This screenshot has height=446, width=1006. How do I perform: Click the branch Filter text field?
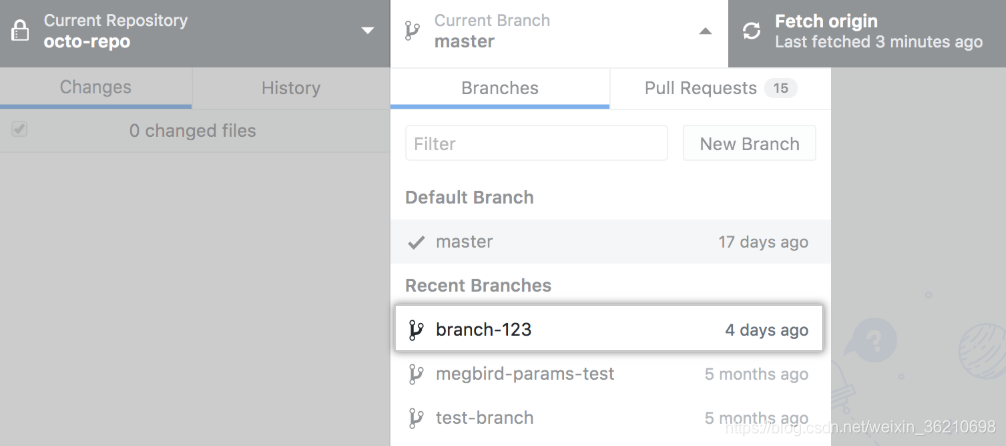click(536, 143)
